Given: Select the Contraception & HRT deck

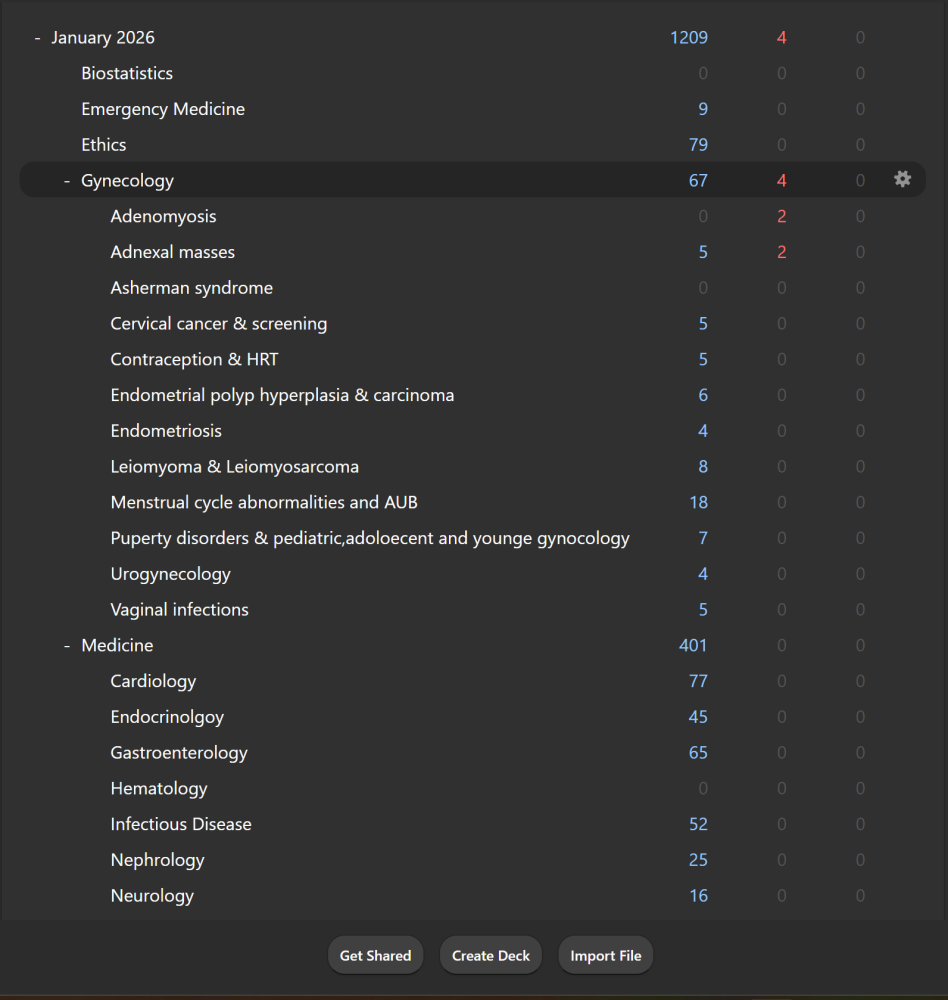Looking at the screenshot, I should 194,360.
